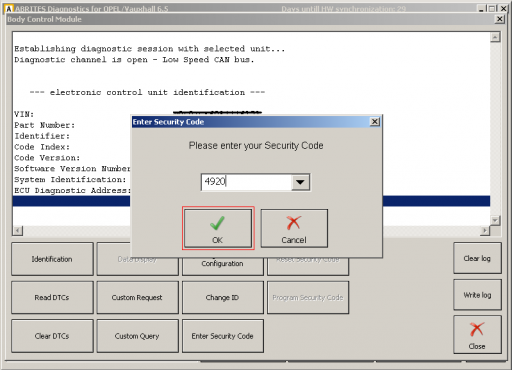The width and height of the screenshot is (512, 370).
Task: Click the ABRITES application icon in title bar
Action: [9, 9]
